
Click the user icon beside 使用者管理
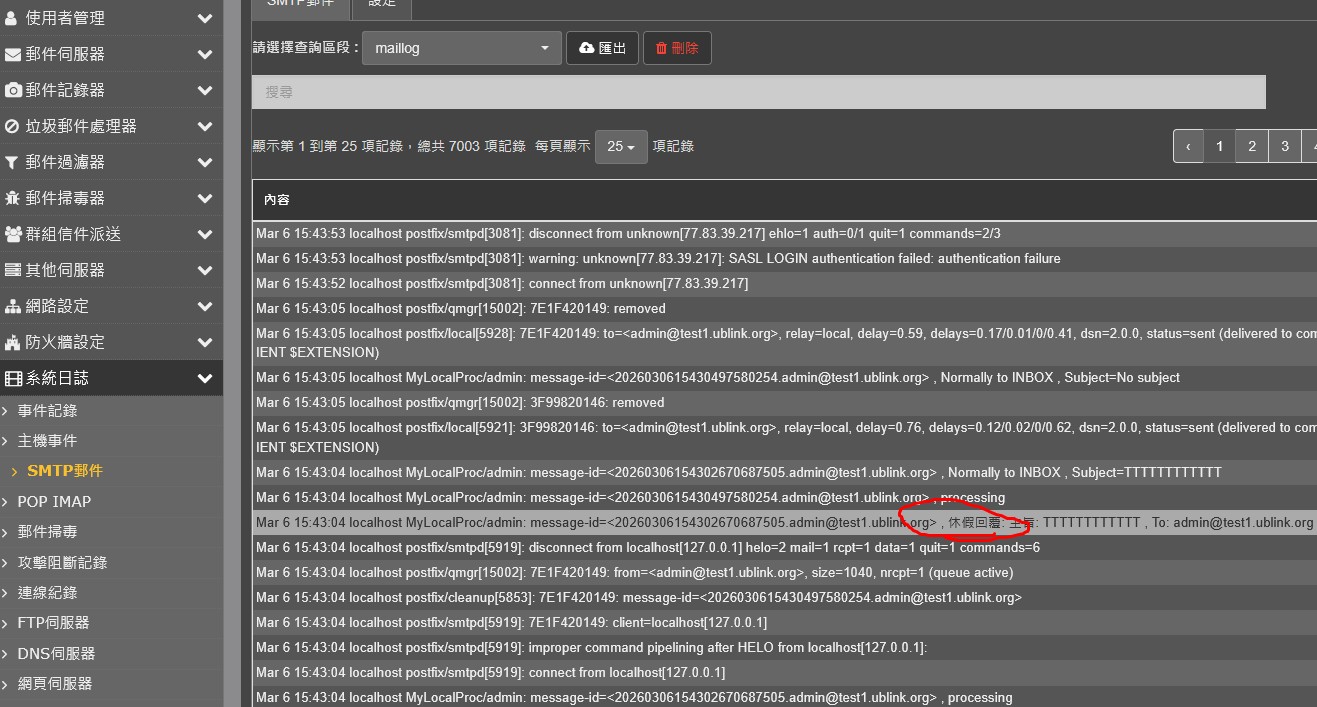coord(12,18)
